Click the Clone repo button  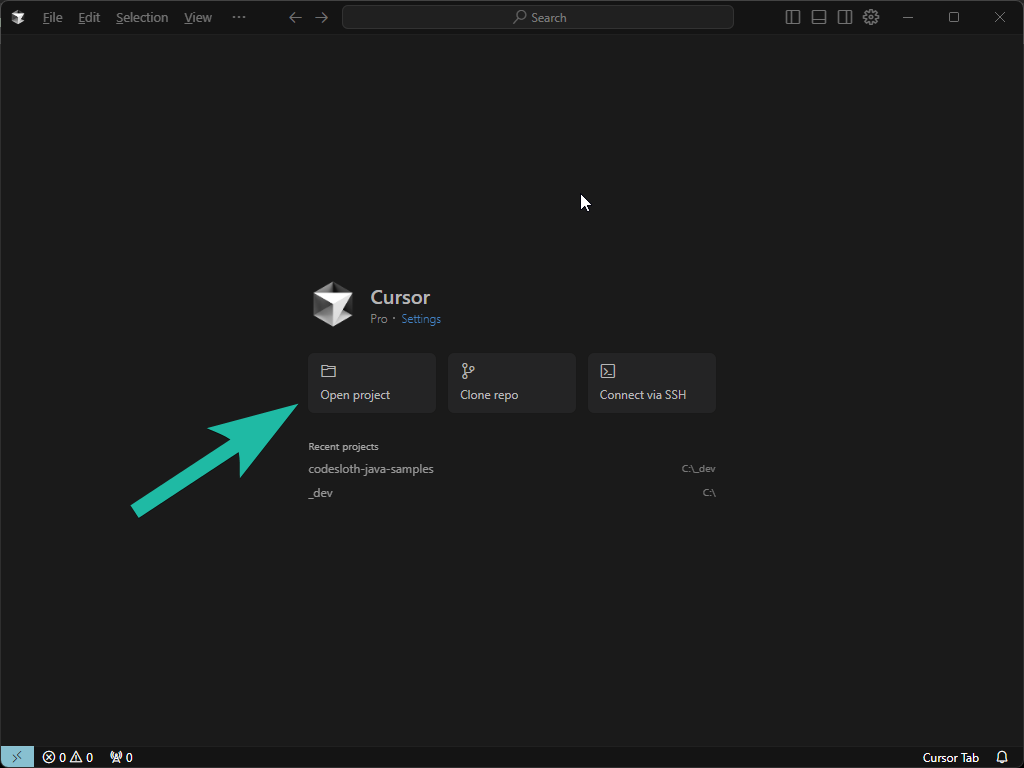511,383
